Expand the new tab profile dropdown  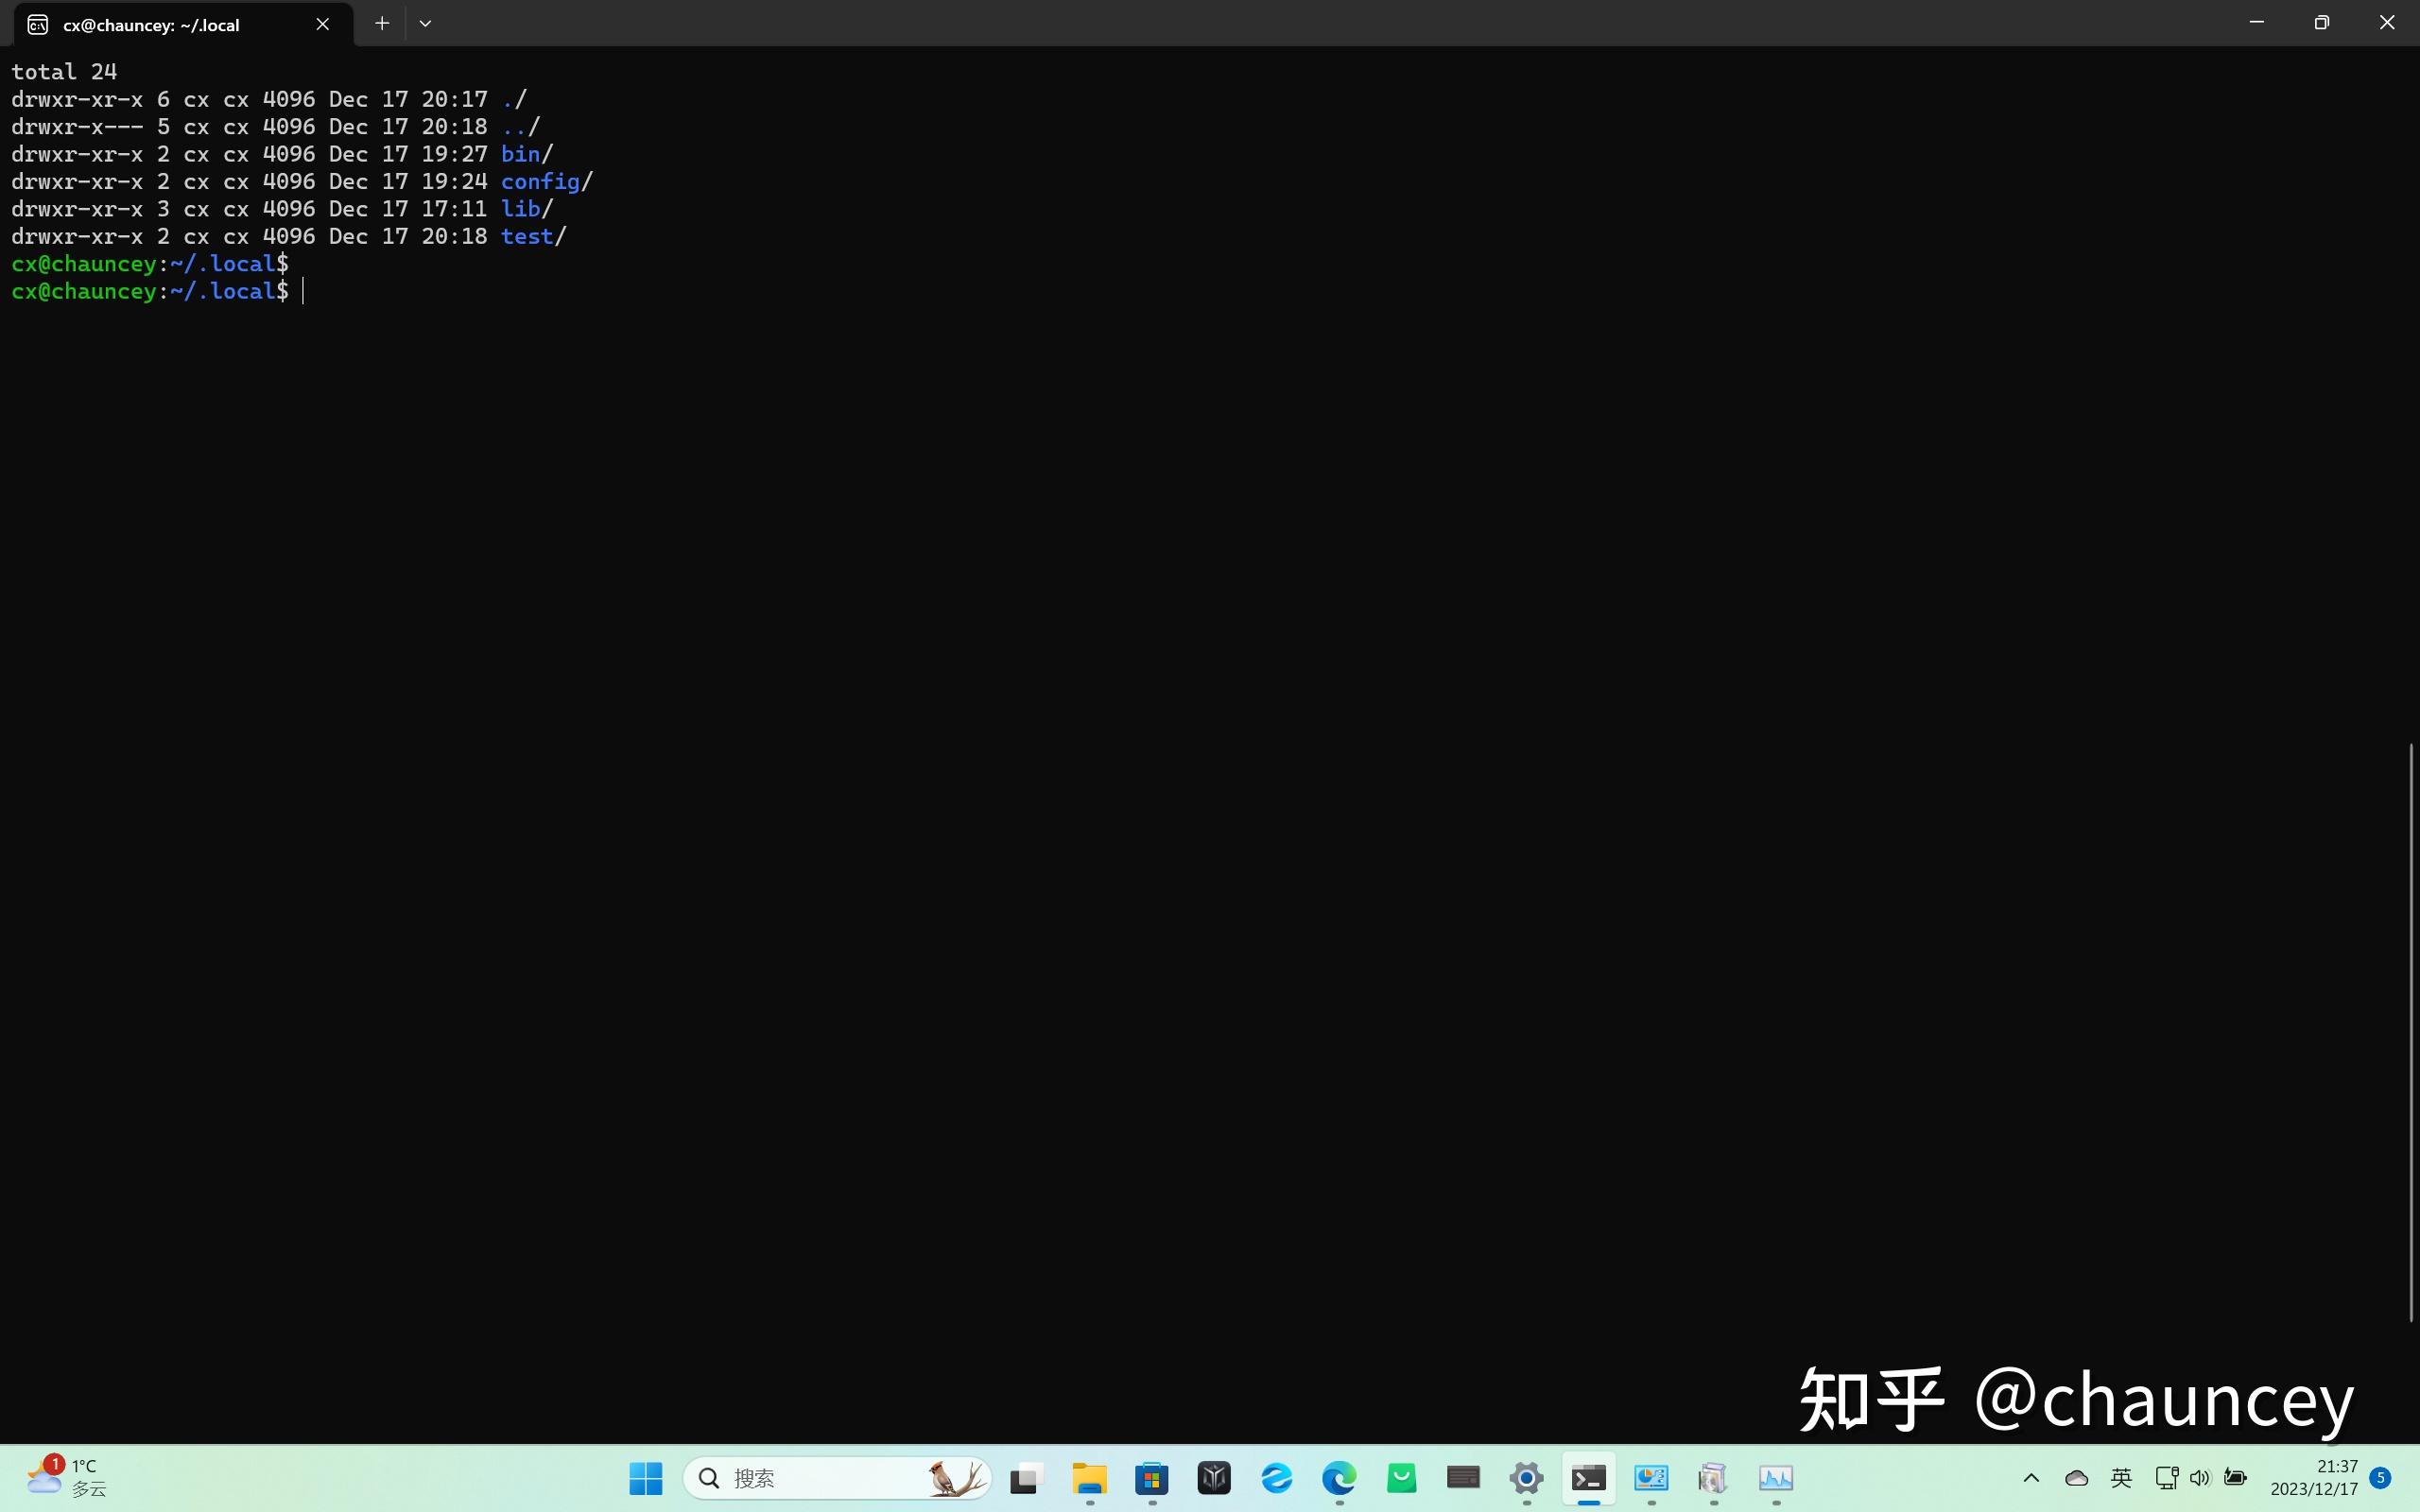(425, 23)
